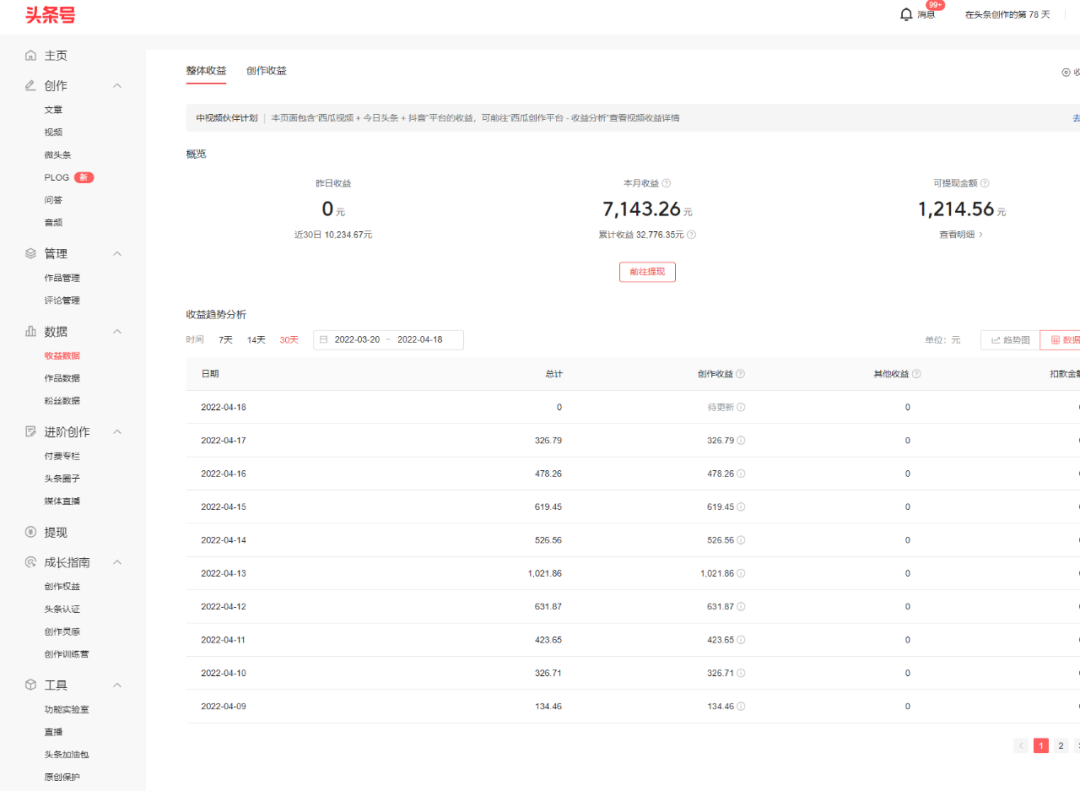Collapse the 数据 sidebar section
Screen dimensions: 1080x791
pos(117,332)
